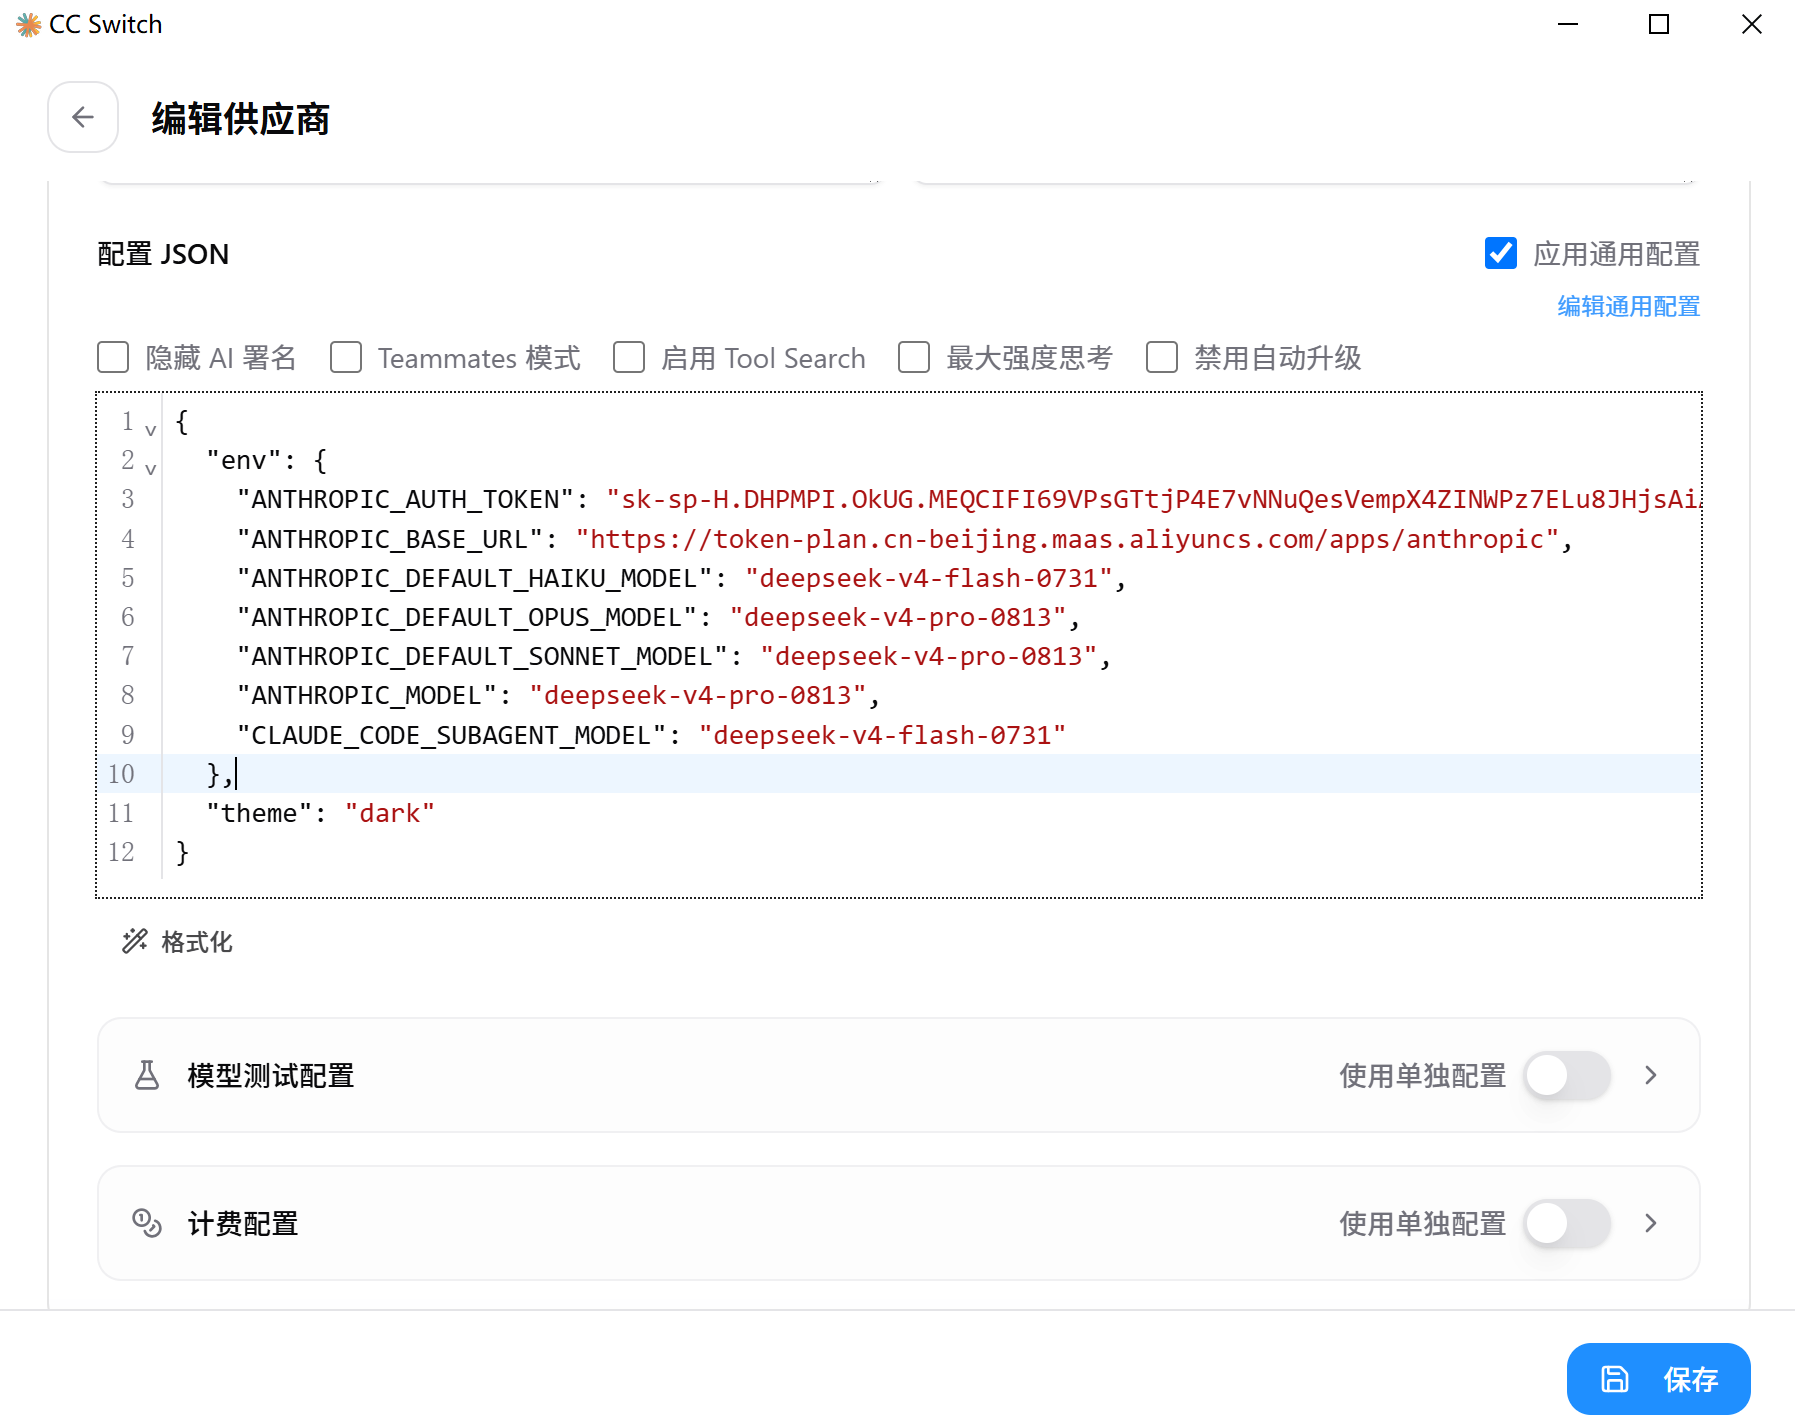The width and height of the screenshot is (1795, 1425).
Task: Click the coins icon for billing config
Action: click(x=147, y=1223)
